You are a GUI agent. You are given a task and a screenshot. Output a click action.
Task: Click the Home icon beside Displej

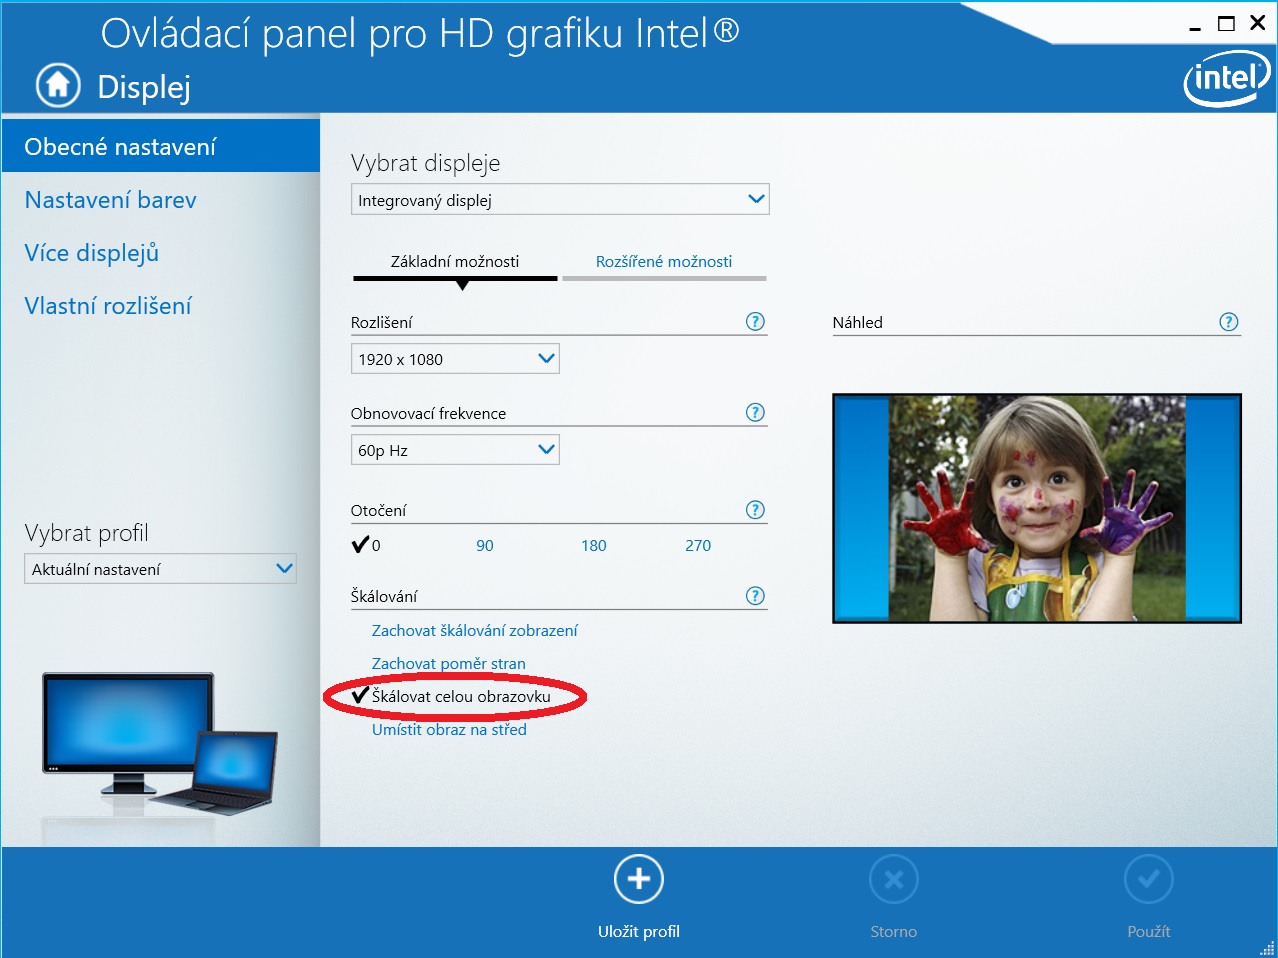(58, 85)
